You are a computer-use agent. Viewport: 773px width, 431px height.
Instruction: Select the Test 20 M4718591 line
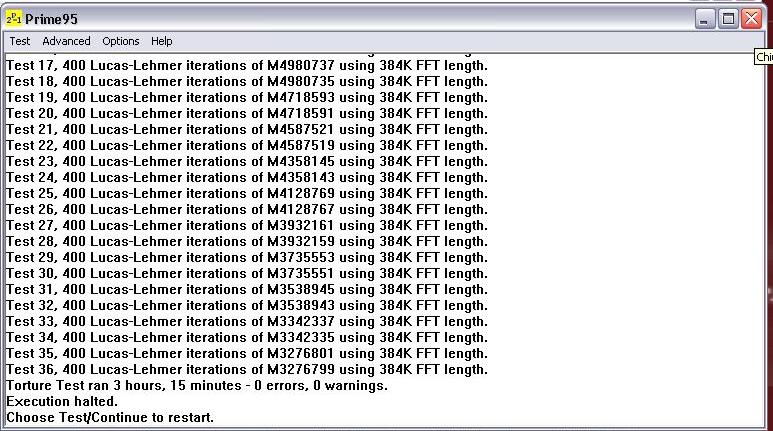tap(246, 113)
